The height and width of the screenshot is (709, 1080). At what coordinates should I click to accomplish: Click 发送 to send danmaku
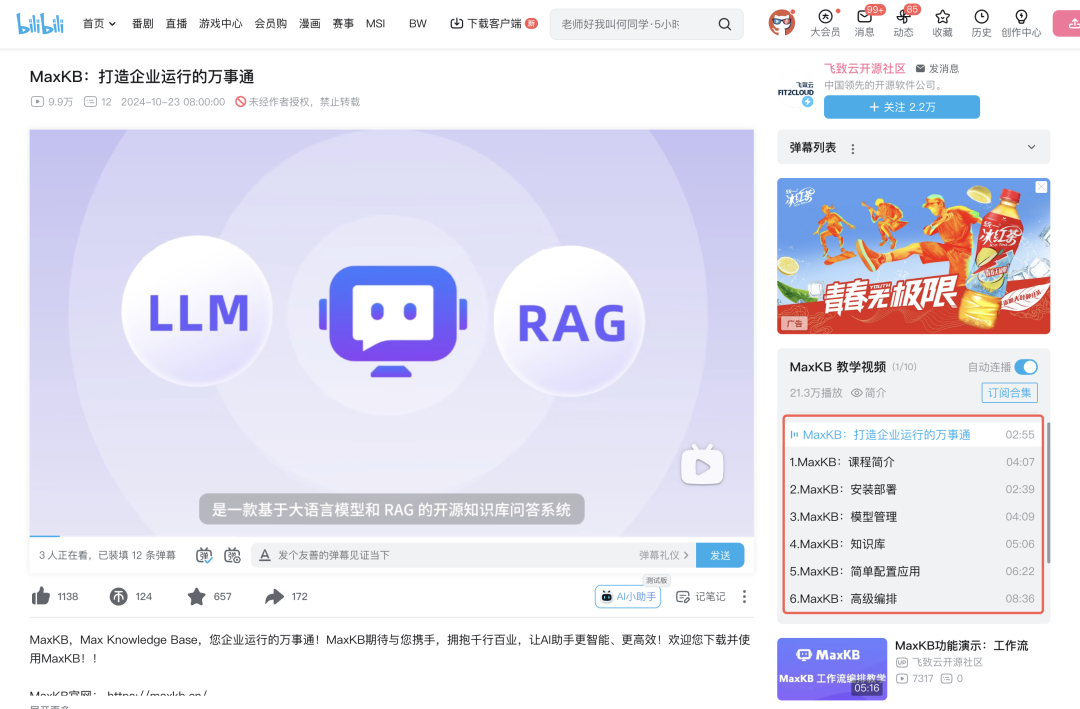coord(720,555)
